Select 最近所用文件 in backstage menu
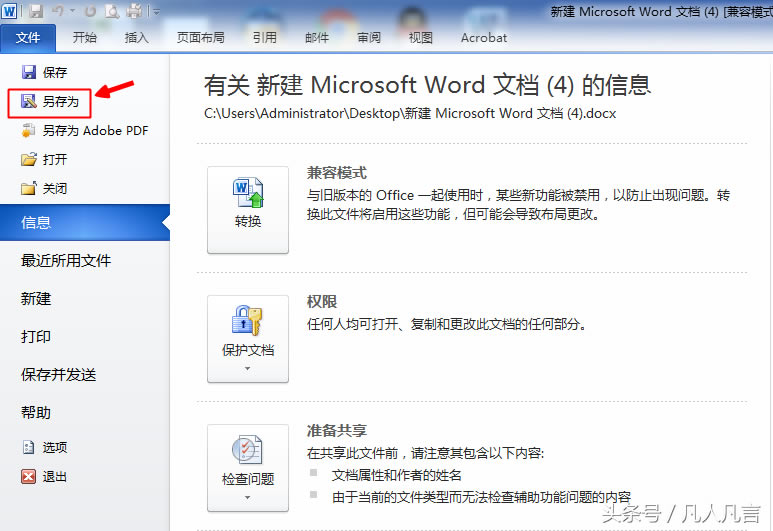Image resolution: width=773 pixels, height=531 pixels. click(66, 261)
